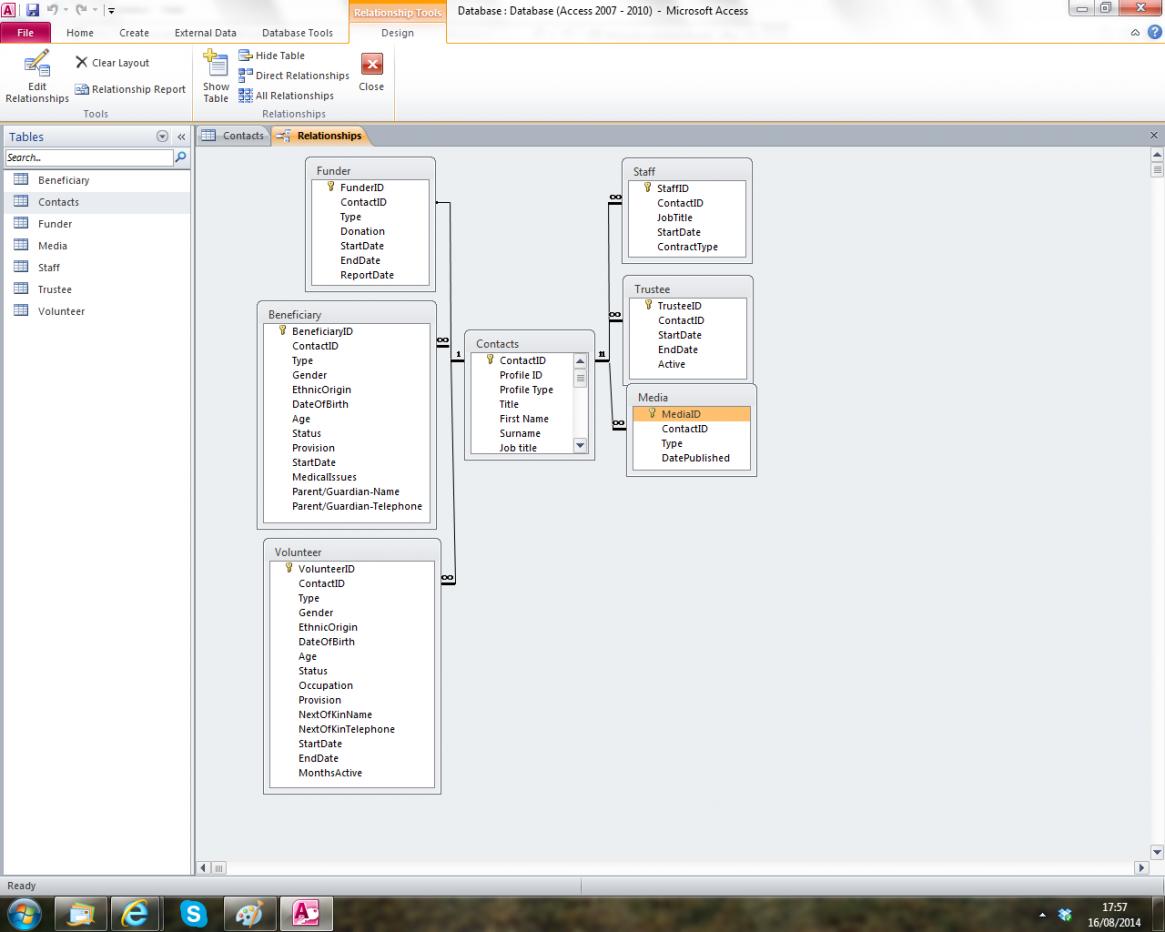Switch to Paint from the taskbar
The image size is (1165, 932).
pos(249,913)
